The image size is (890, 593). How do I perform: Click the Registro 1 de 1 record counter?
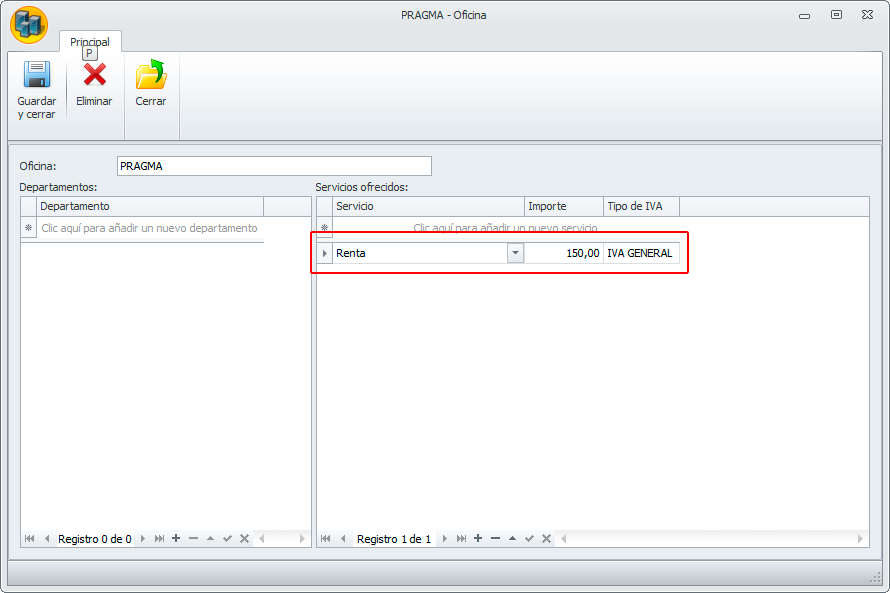[x=394, y=539]
